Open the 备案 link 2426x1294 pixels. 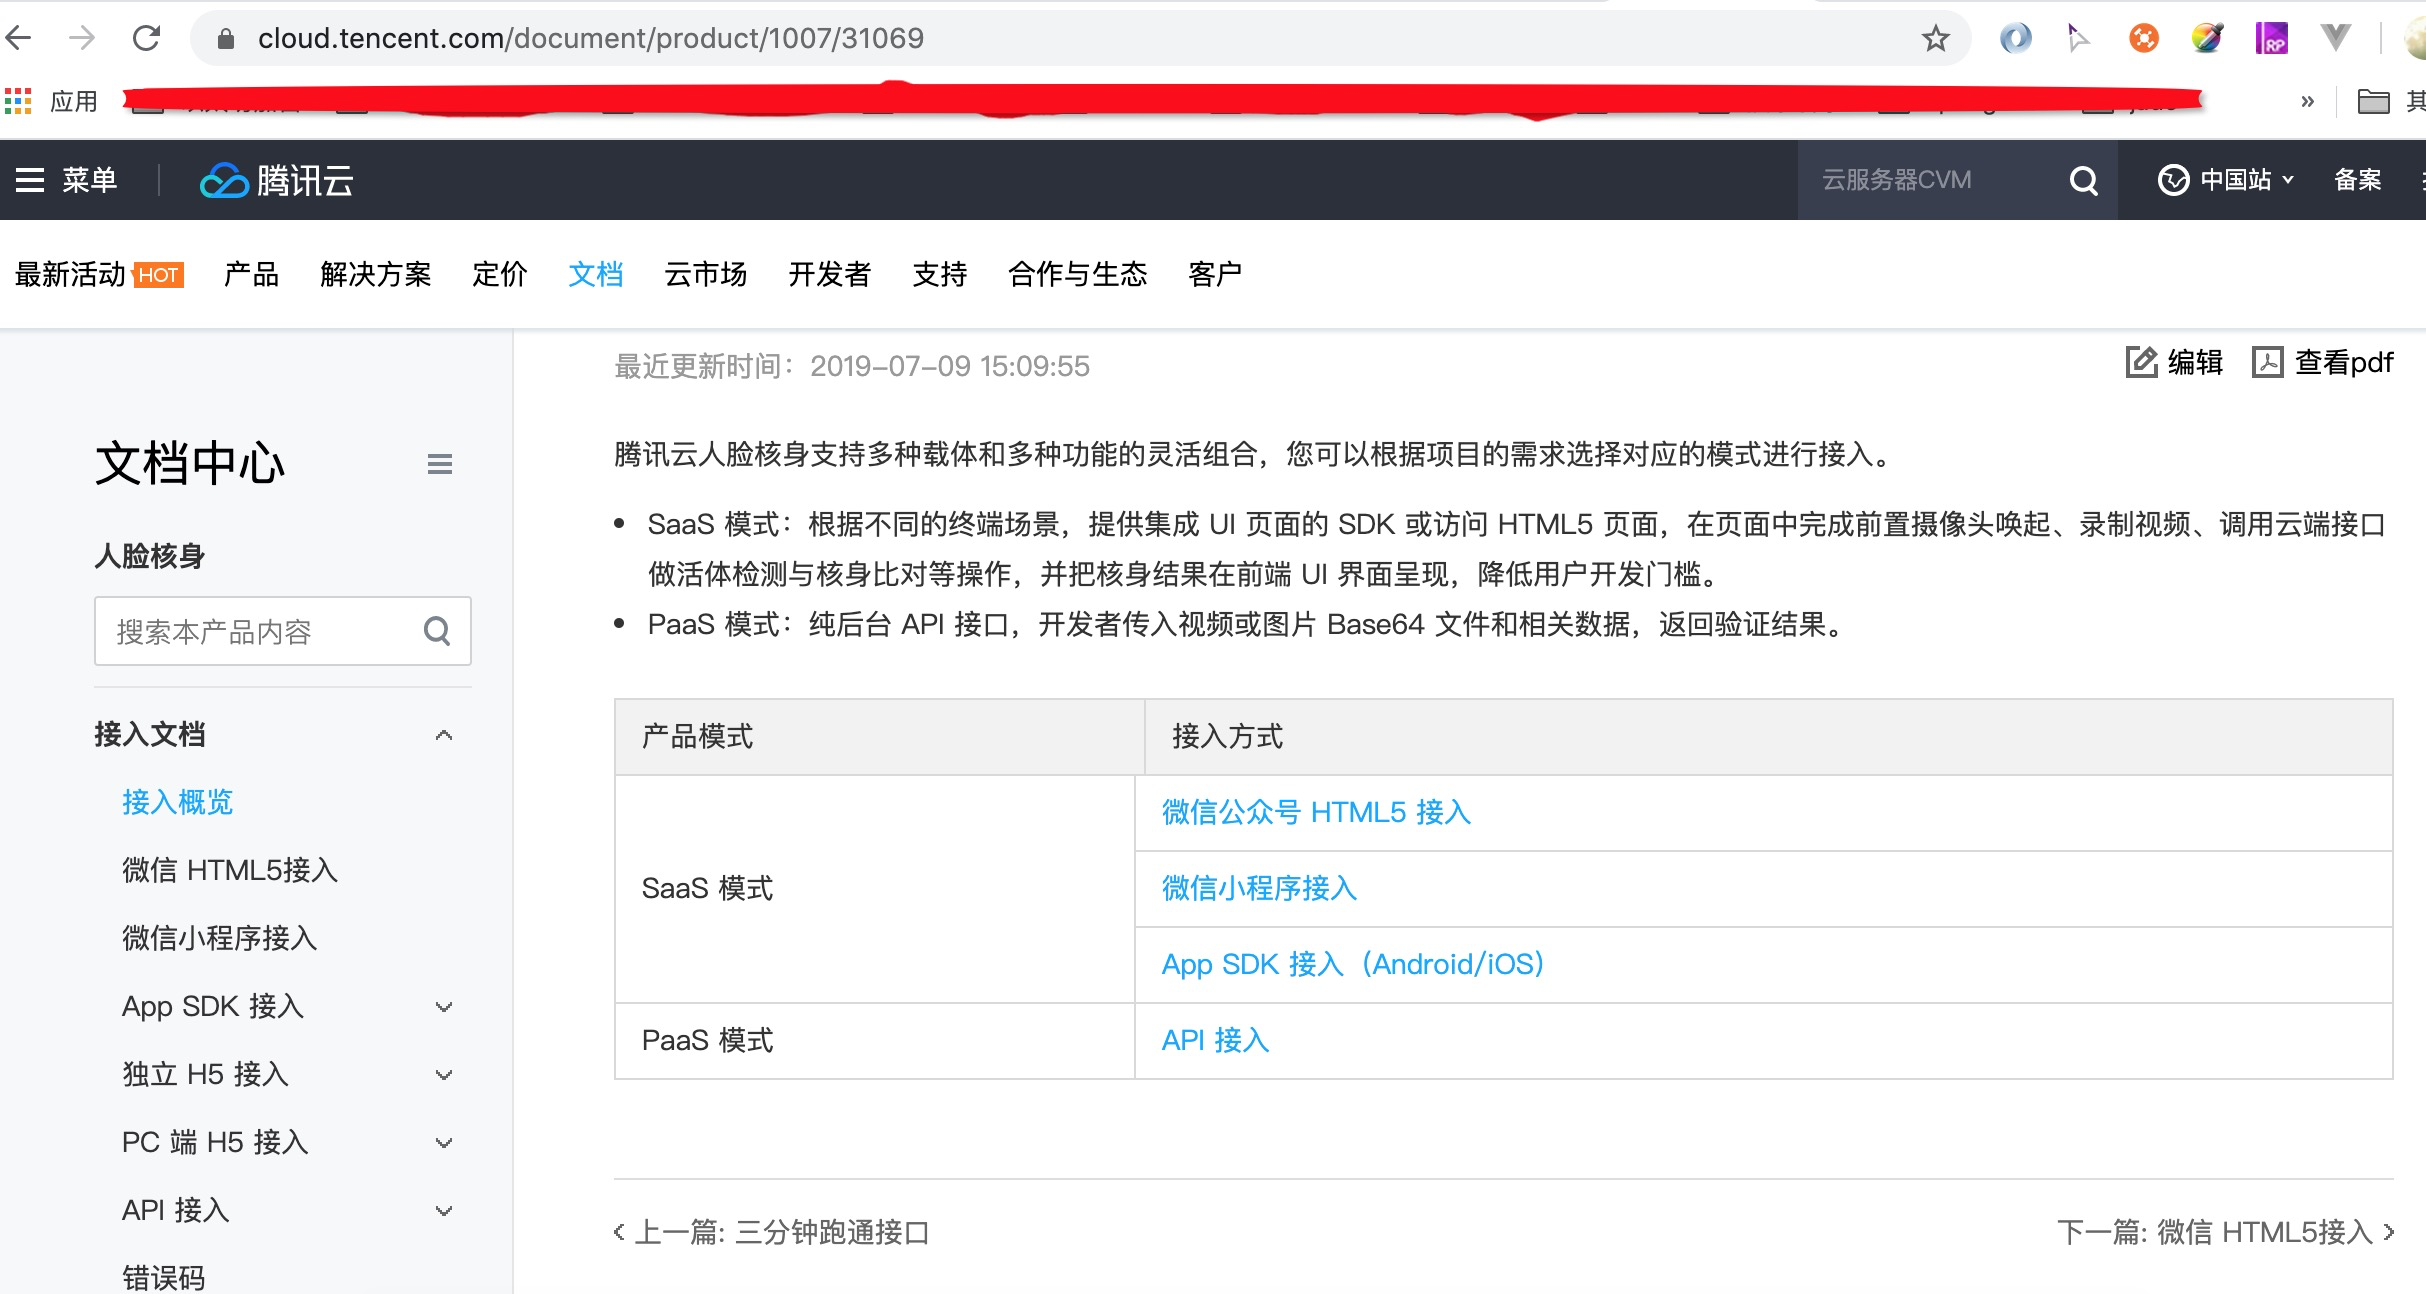point(2357,180)
